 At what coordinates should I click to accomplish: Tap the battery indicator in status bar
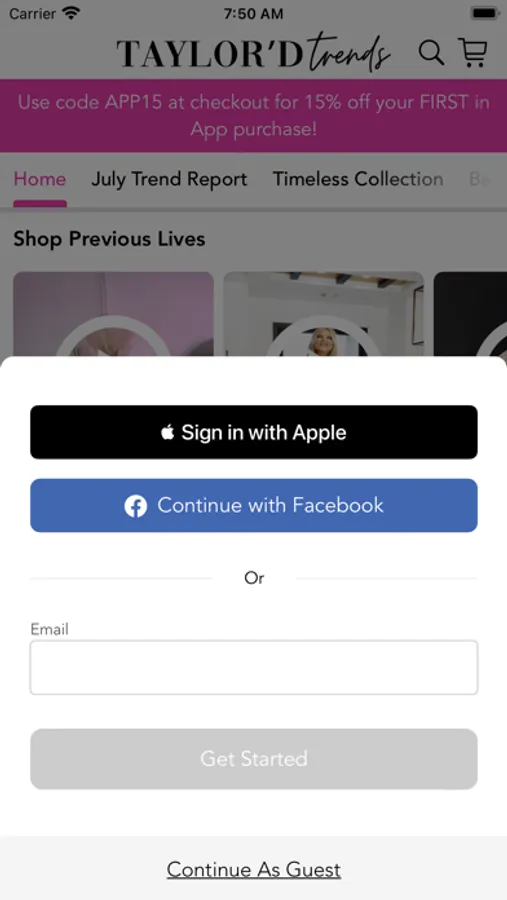[x=485, y=13]
